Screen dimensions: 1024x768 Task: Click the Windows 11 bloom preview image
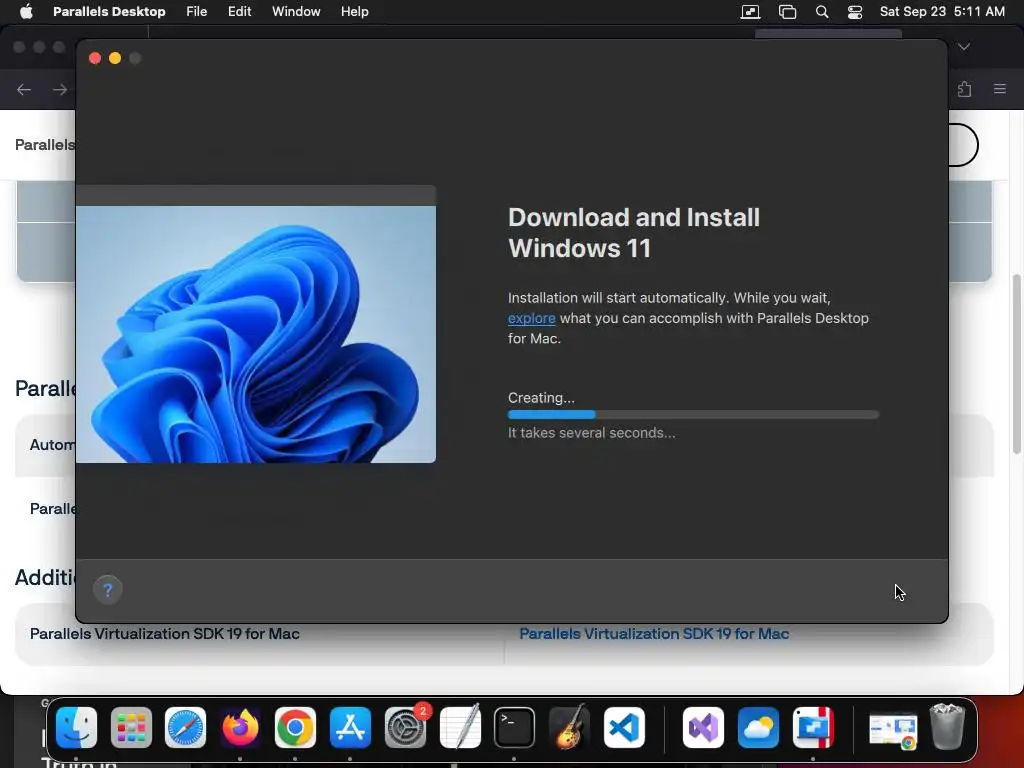coord(256,334)
